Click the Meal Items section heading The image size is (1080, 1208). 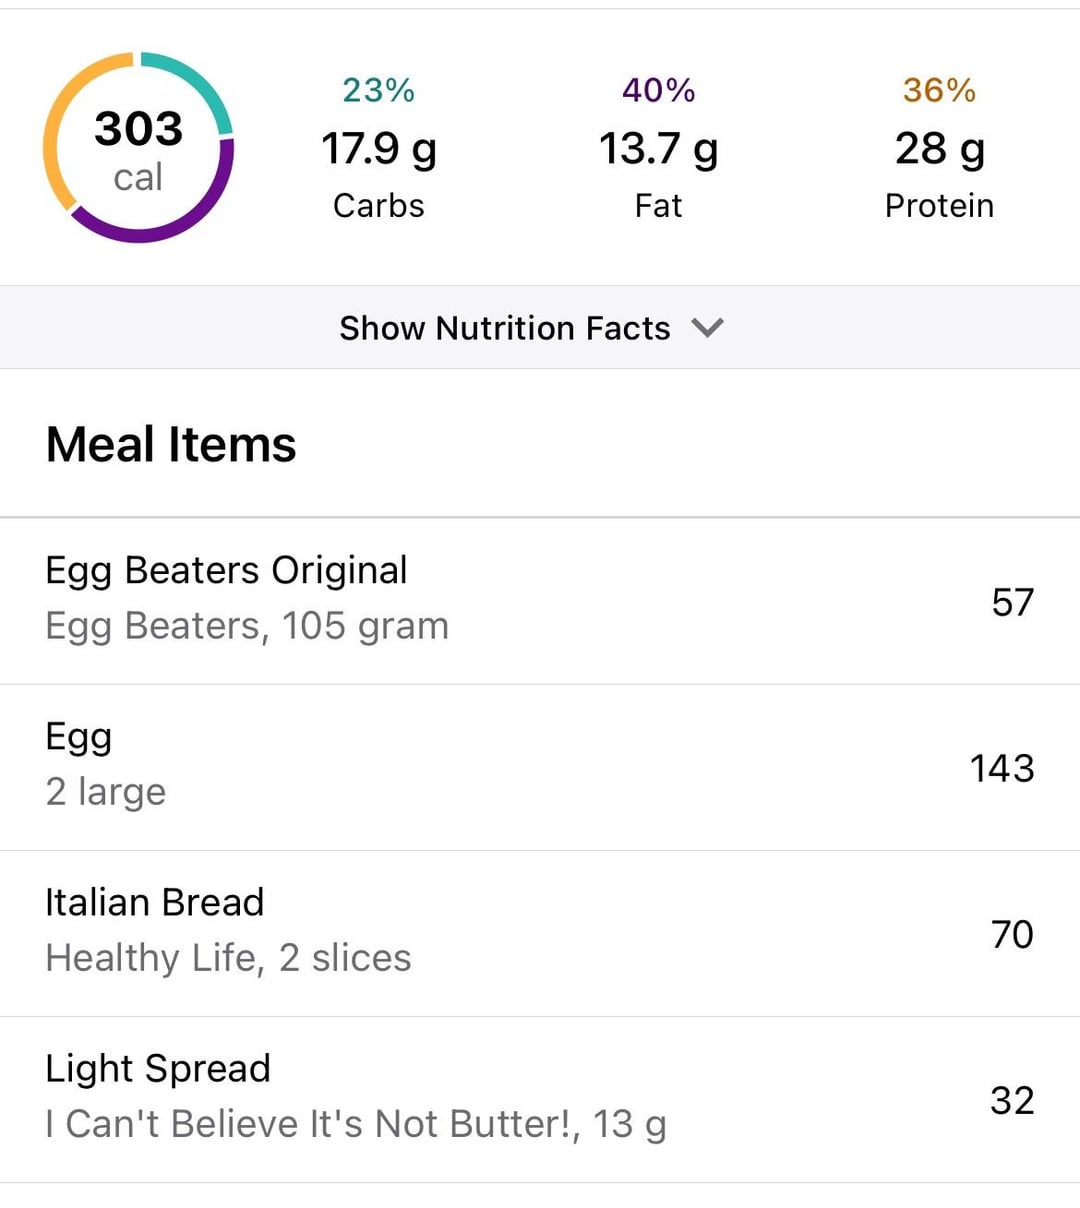171,444
